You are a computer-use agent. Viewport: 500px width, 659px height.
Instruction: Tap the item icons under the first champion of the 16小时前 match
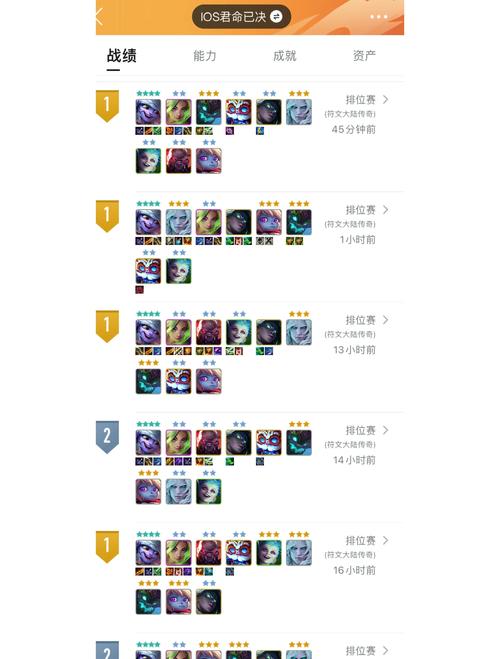tap(148, 572)
